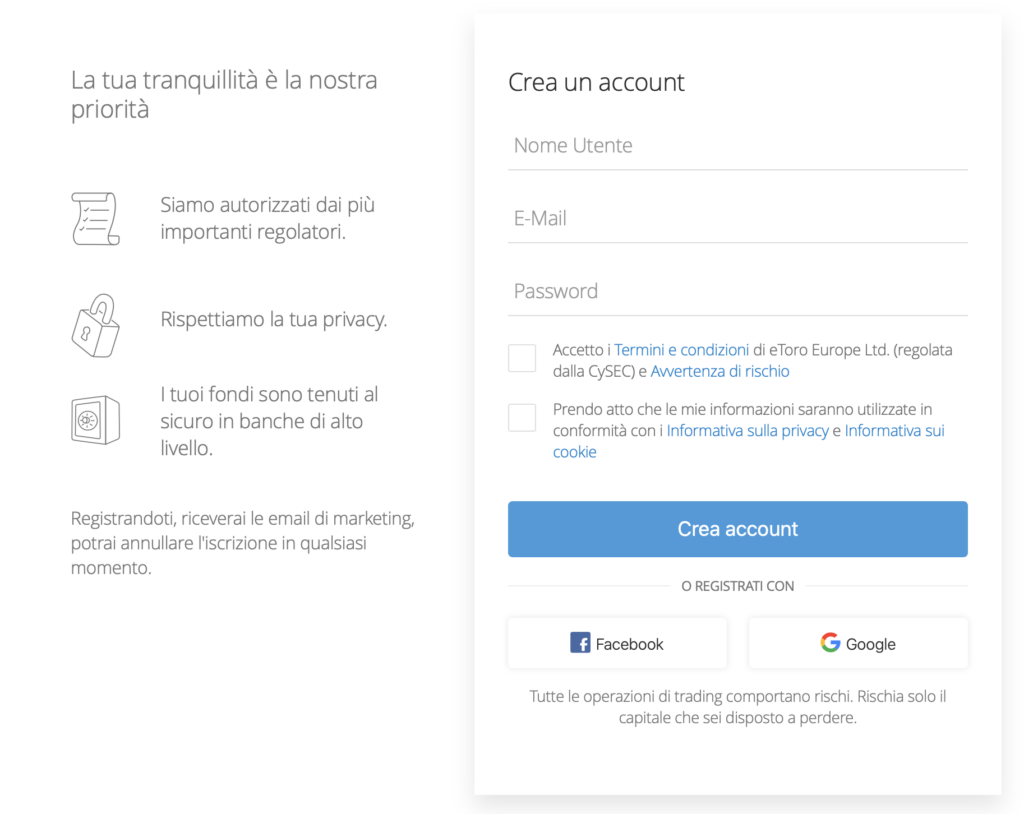Viewport: 1024px width, 814px height.
Task: Submit with the Crea account button
Action: pyautogui.click(x=737, y=529)
